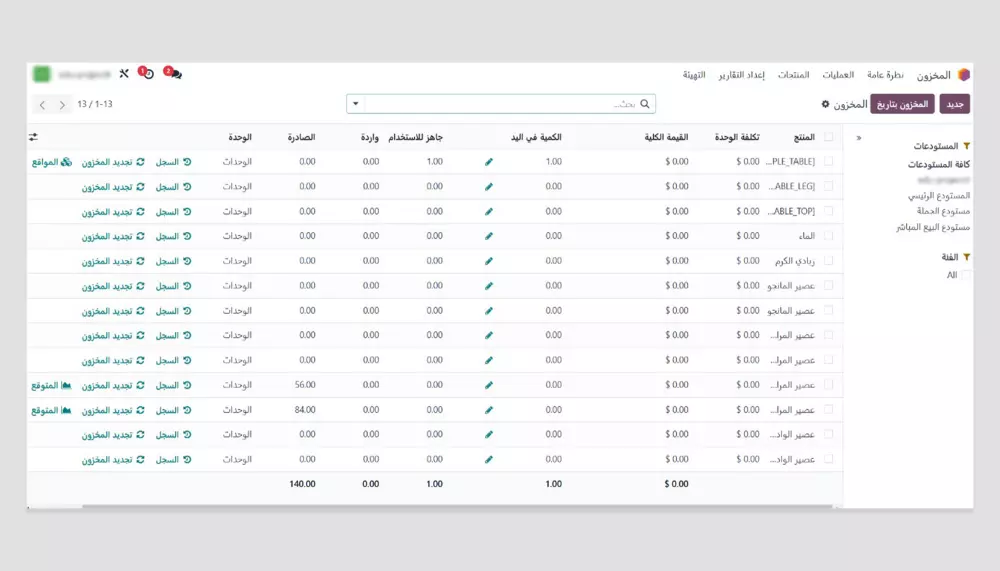Open the العمليات dropdown menu

(x=837, y=75)
